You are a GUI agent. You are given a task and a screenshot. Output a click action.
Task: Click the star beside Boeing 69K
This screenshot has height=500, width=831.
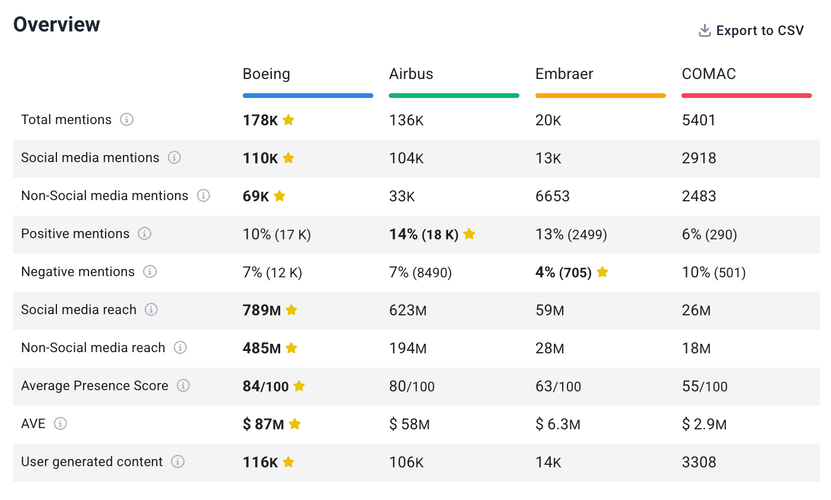click(279, 196)
